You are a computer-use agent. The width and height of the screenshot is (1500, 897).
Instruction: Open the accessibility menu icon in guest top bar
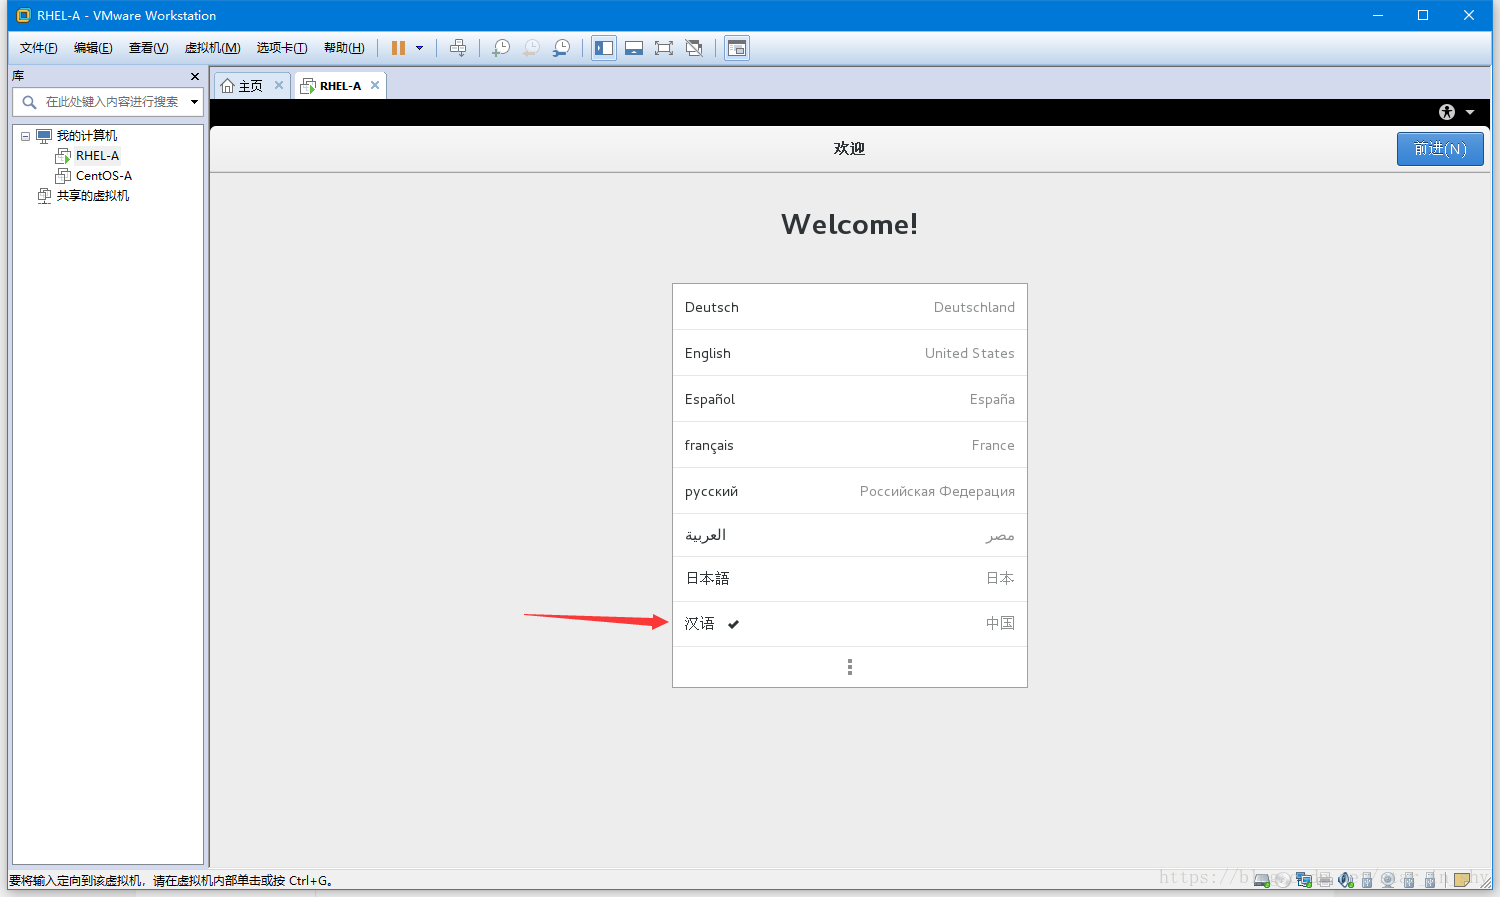pos(1447,112)
